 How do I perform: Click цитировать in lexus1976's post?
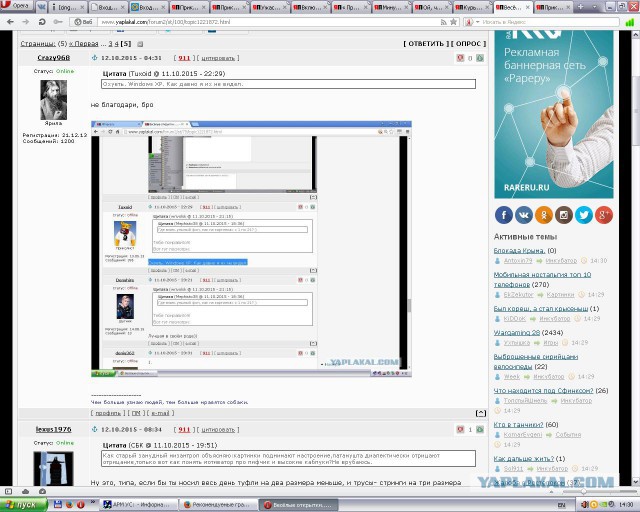pyautogui.click(x=218, y=430)
